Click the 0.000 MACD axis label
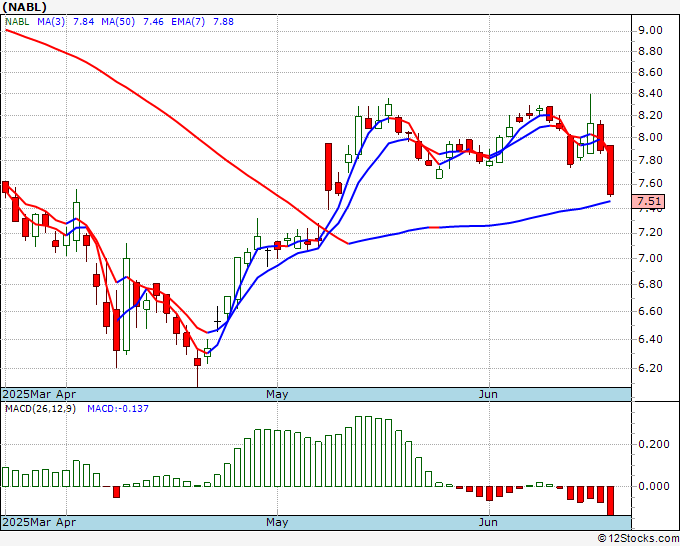The width and height of the screenshot is (680, 546). [x=654, y=486]
